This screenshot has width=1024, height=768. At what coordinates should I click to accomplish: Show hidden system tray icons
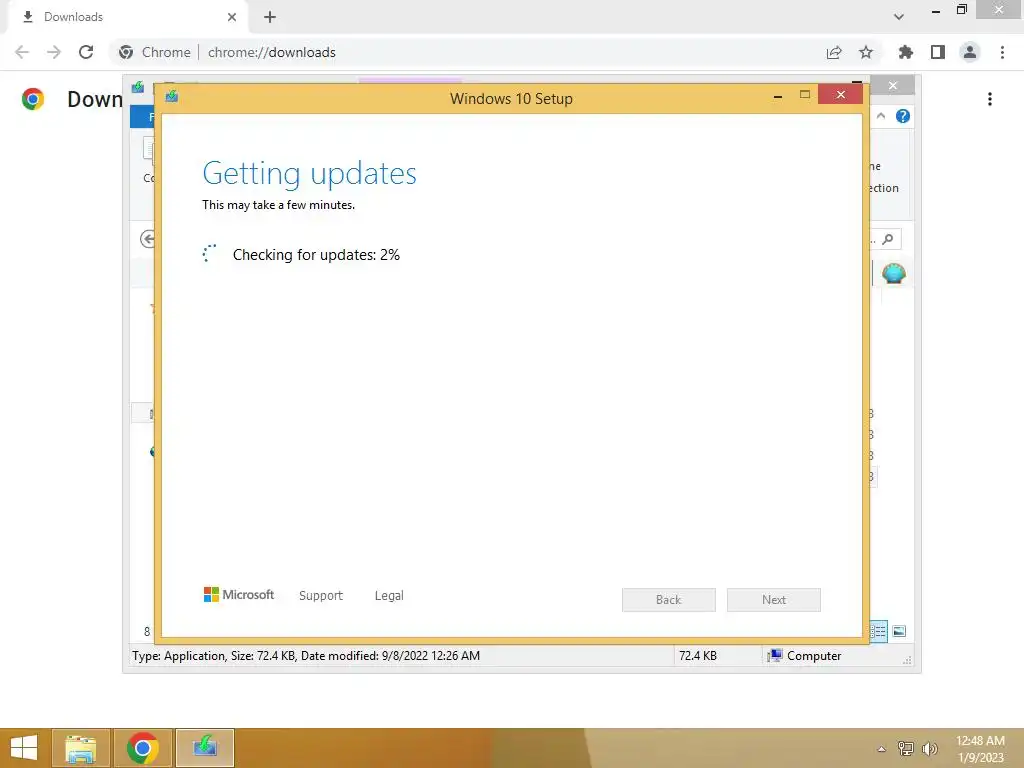click(x=882, y=748)
